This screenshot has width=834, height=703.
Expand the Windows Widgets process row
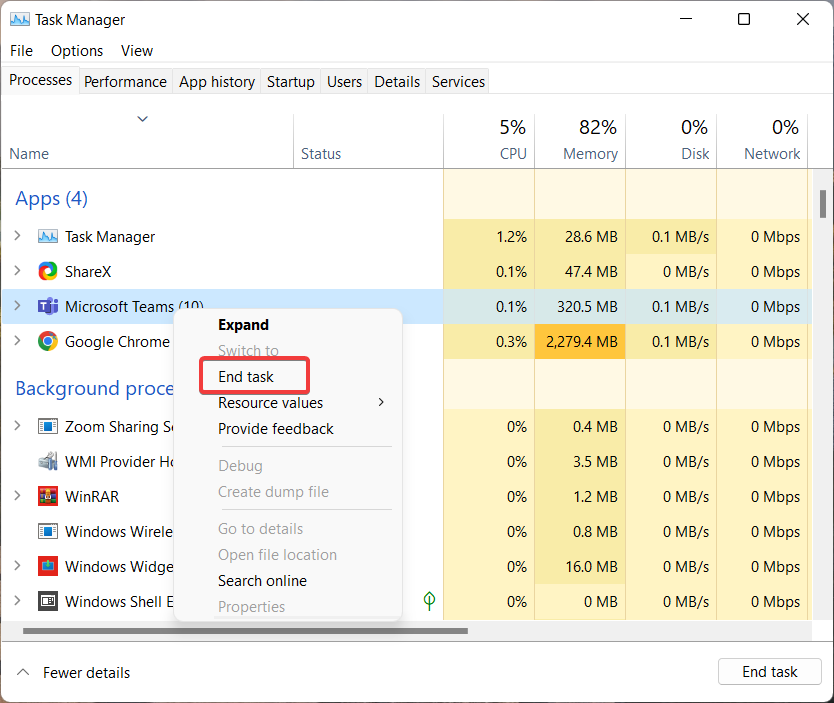(x=18, y=566)
